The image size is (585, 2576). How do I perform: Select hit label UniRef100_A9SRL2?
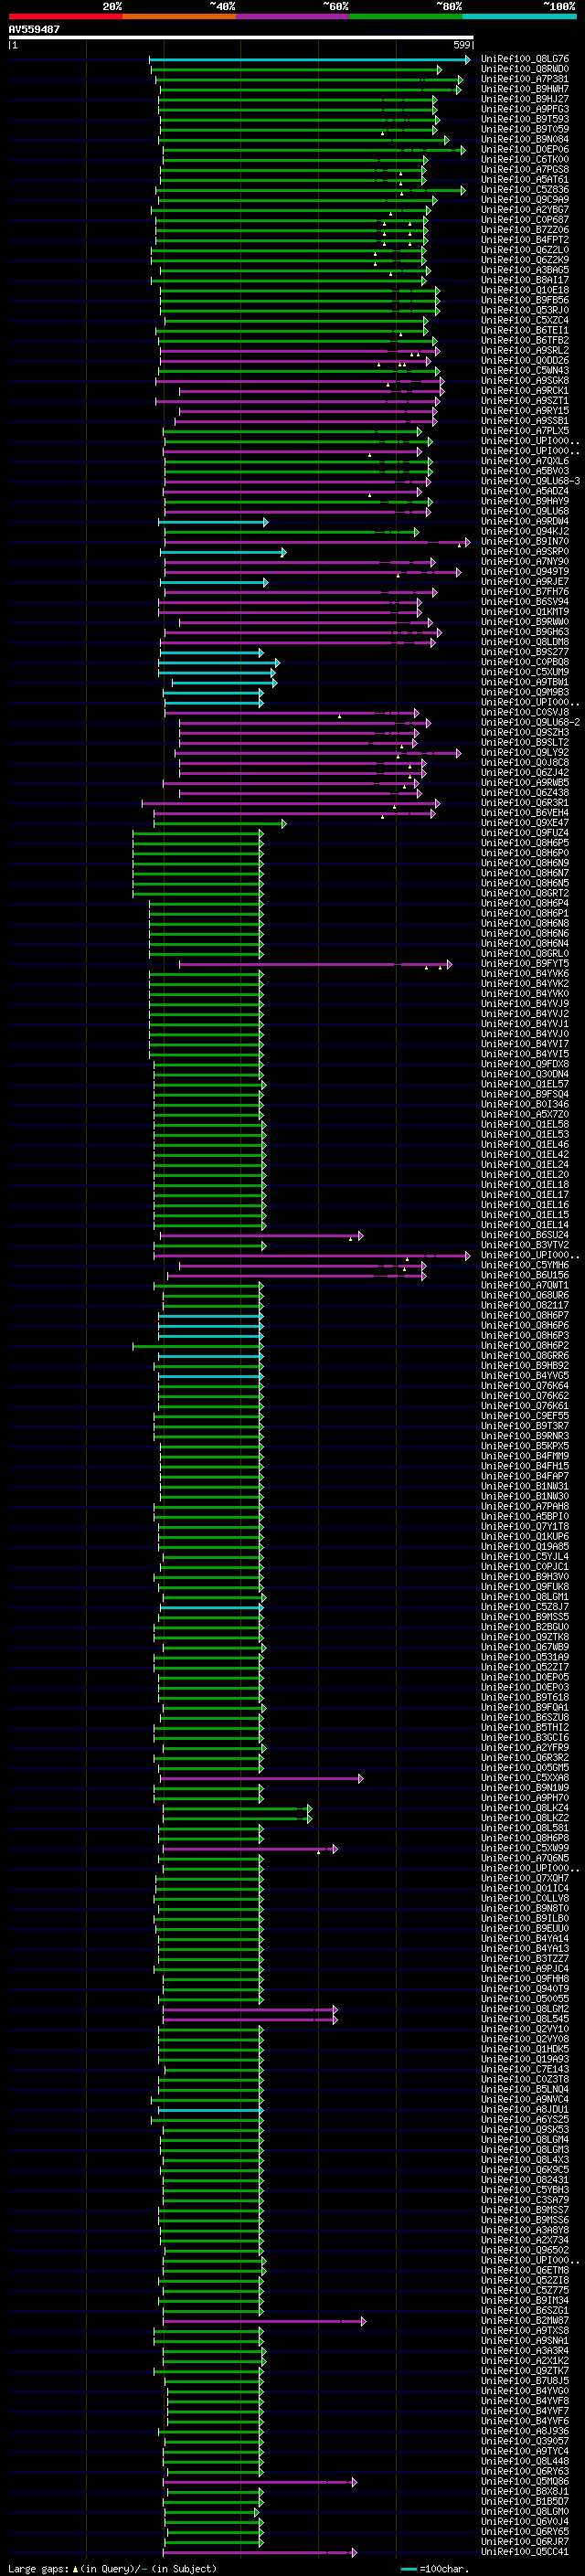coord(525,350)
